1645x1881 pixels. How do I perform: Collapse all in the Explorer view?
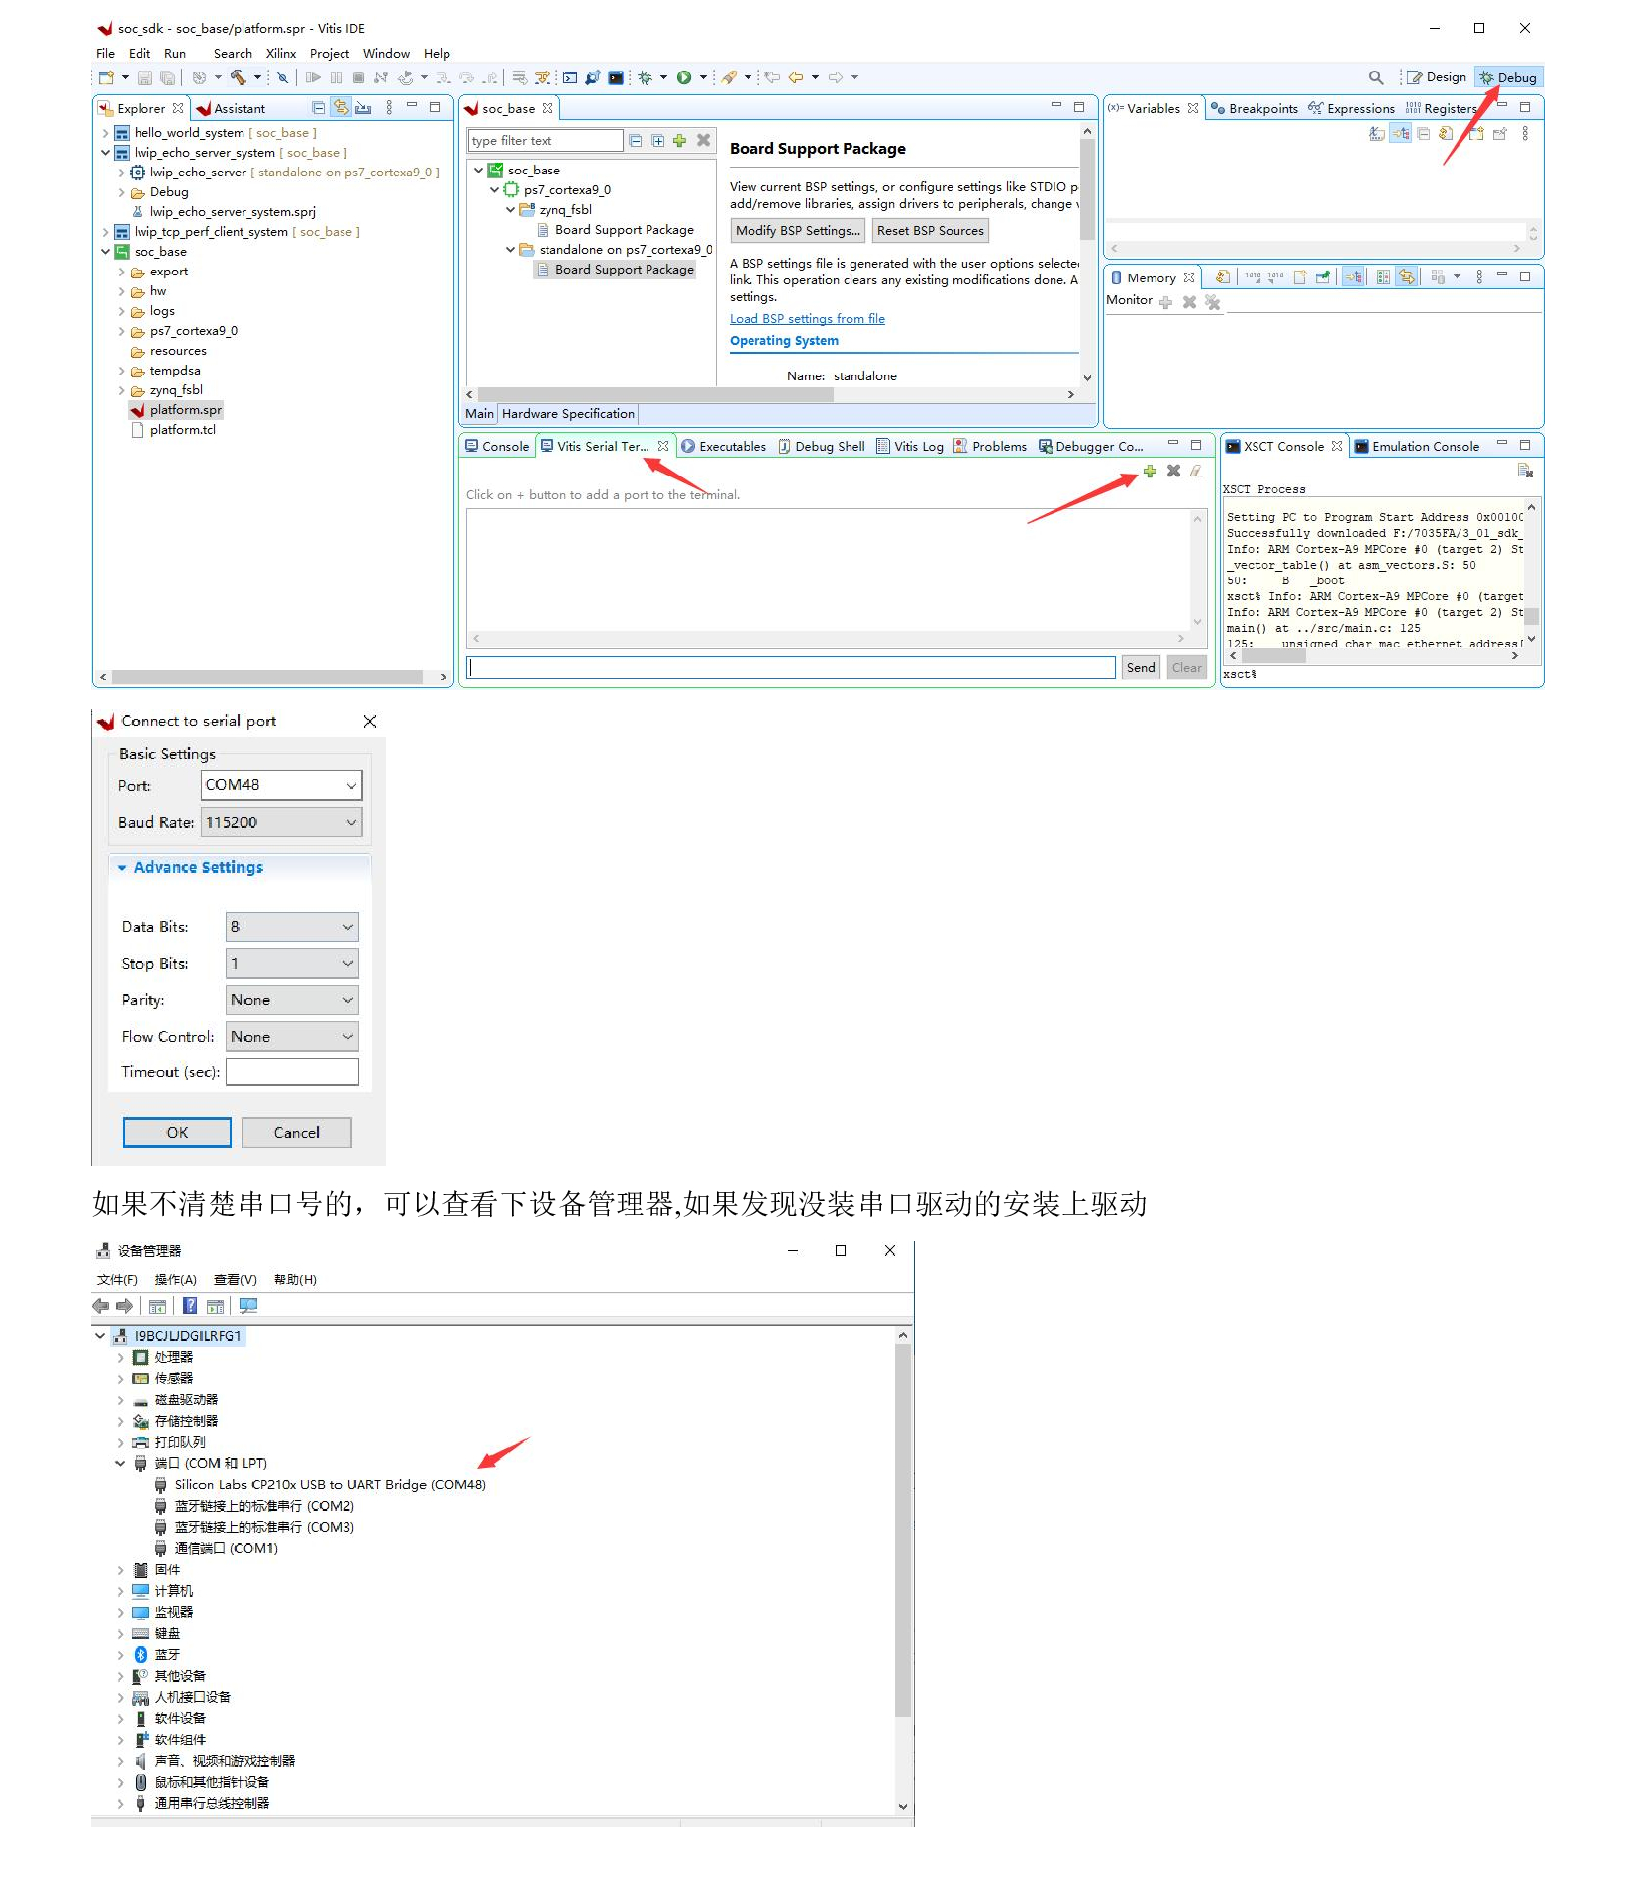point(318,108)
